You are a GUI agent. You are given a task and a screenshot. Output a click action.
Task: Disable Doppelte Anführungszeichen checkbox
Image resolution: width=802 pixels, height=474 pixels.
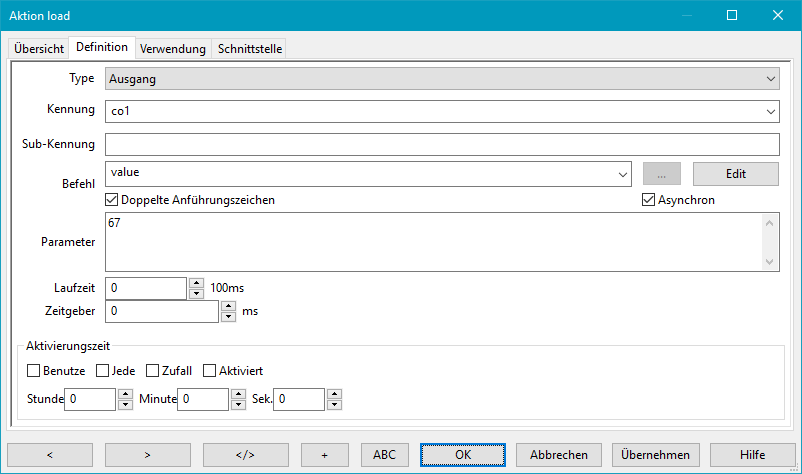112,200
